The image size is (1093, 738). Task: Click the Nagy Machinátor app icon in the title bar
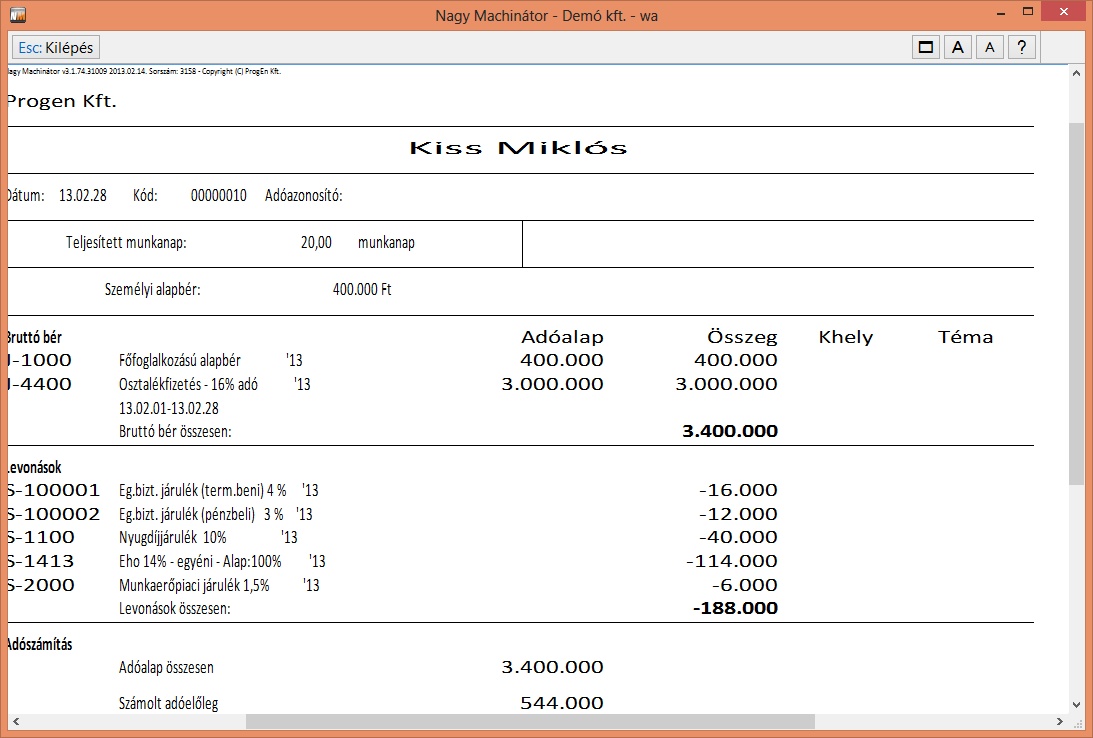(17, 15)
